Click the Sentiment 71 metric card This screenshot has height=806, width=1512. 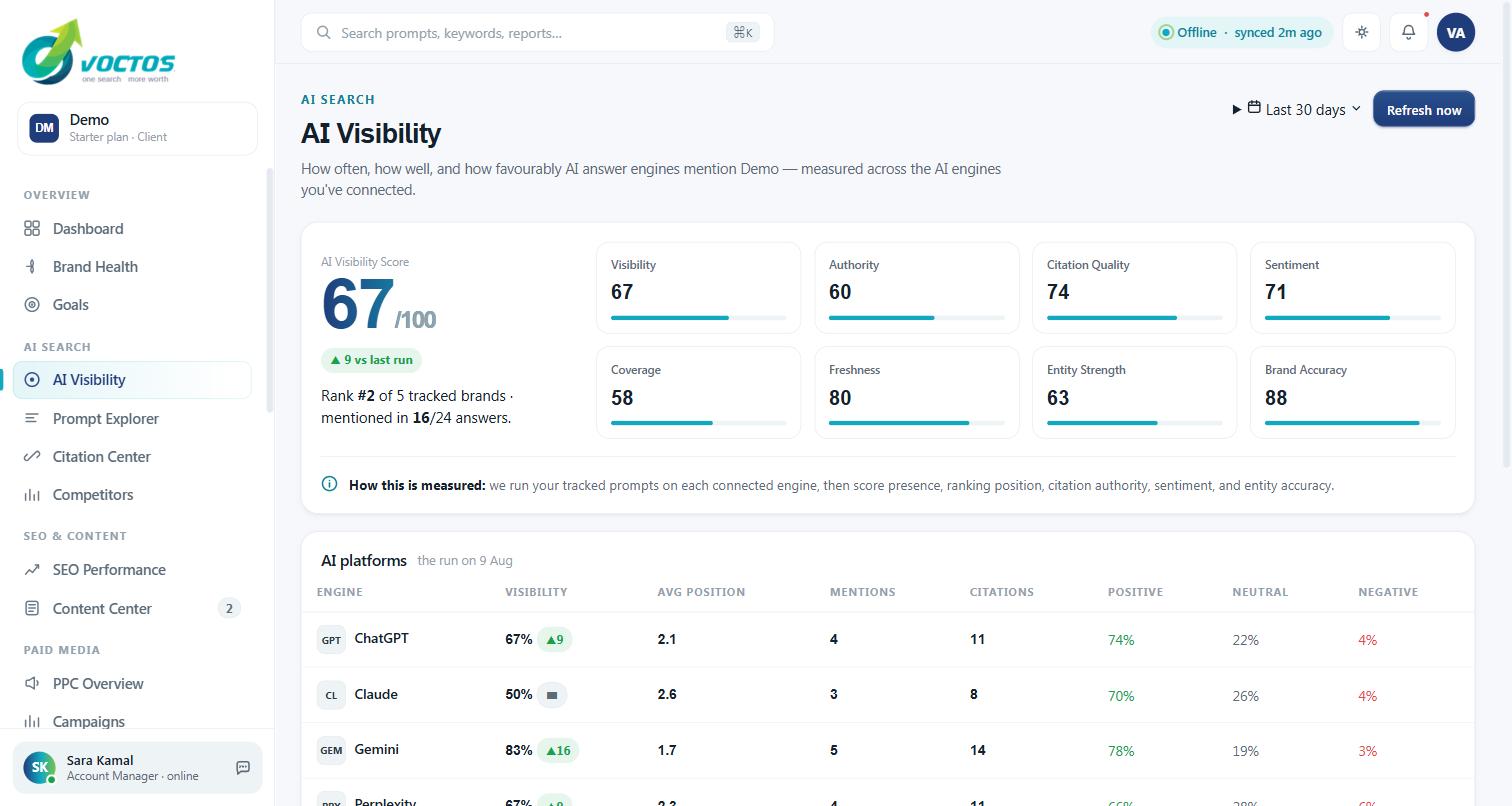[1353, 288]
